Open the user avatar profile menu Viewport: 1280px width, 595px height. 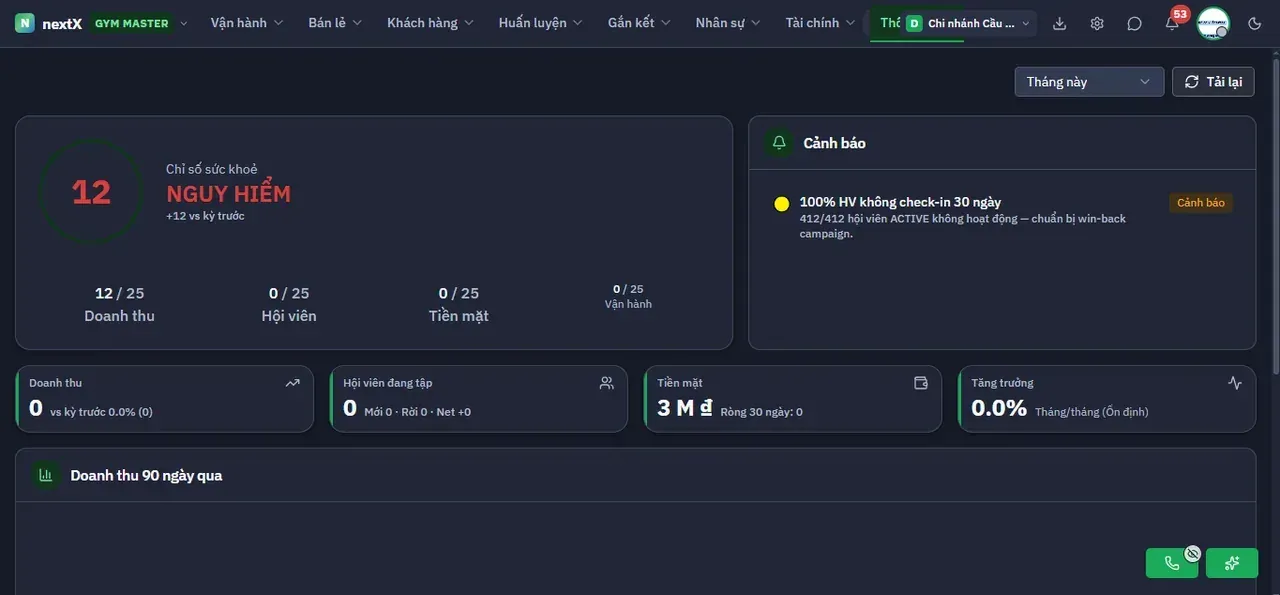[1213, 23]
